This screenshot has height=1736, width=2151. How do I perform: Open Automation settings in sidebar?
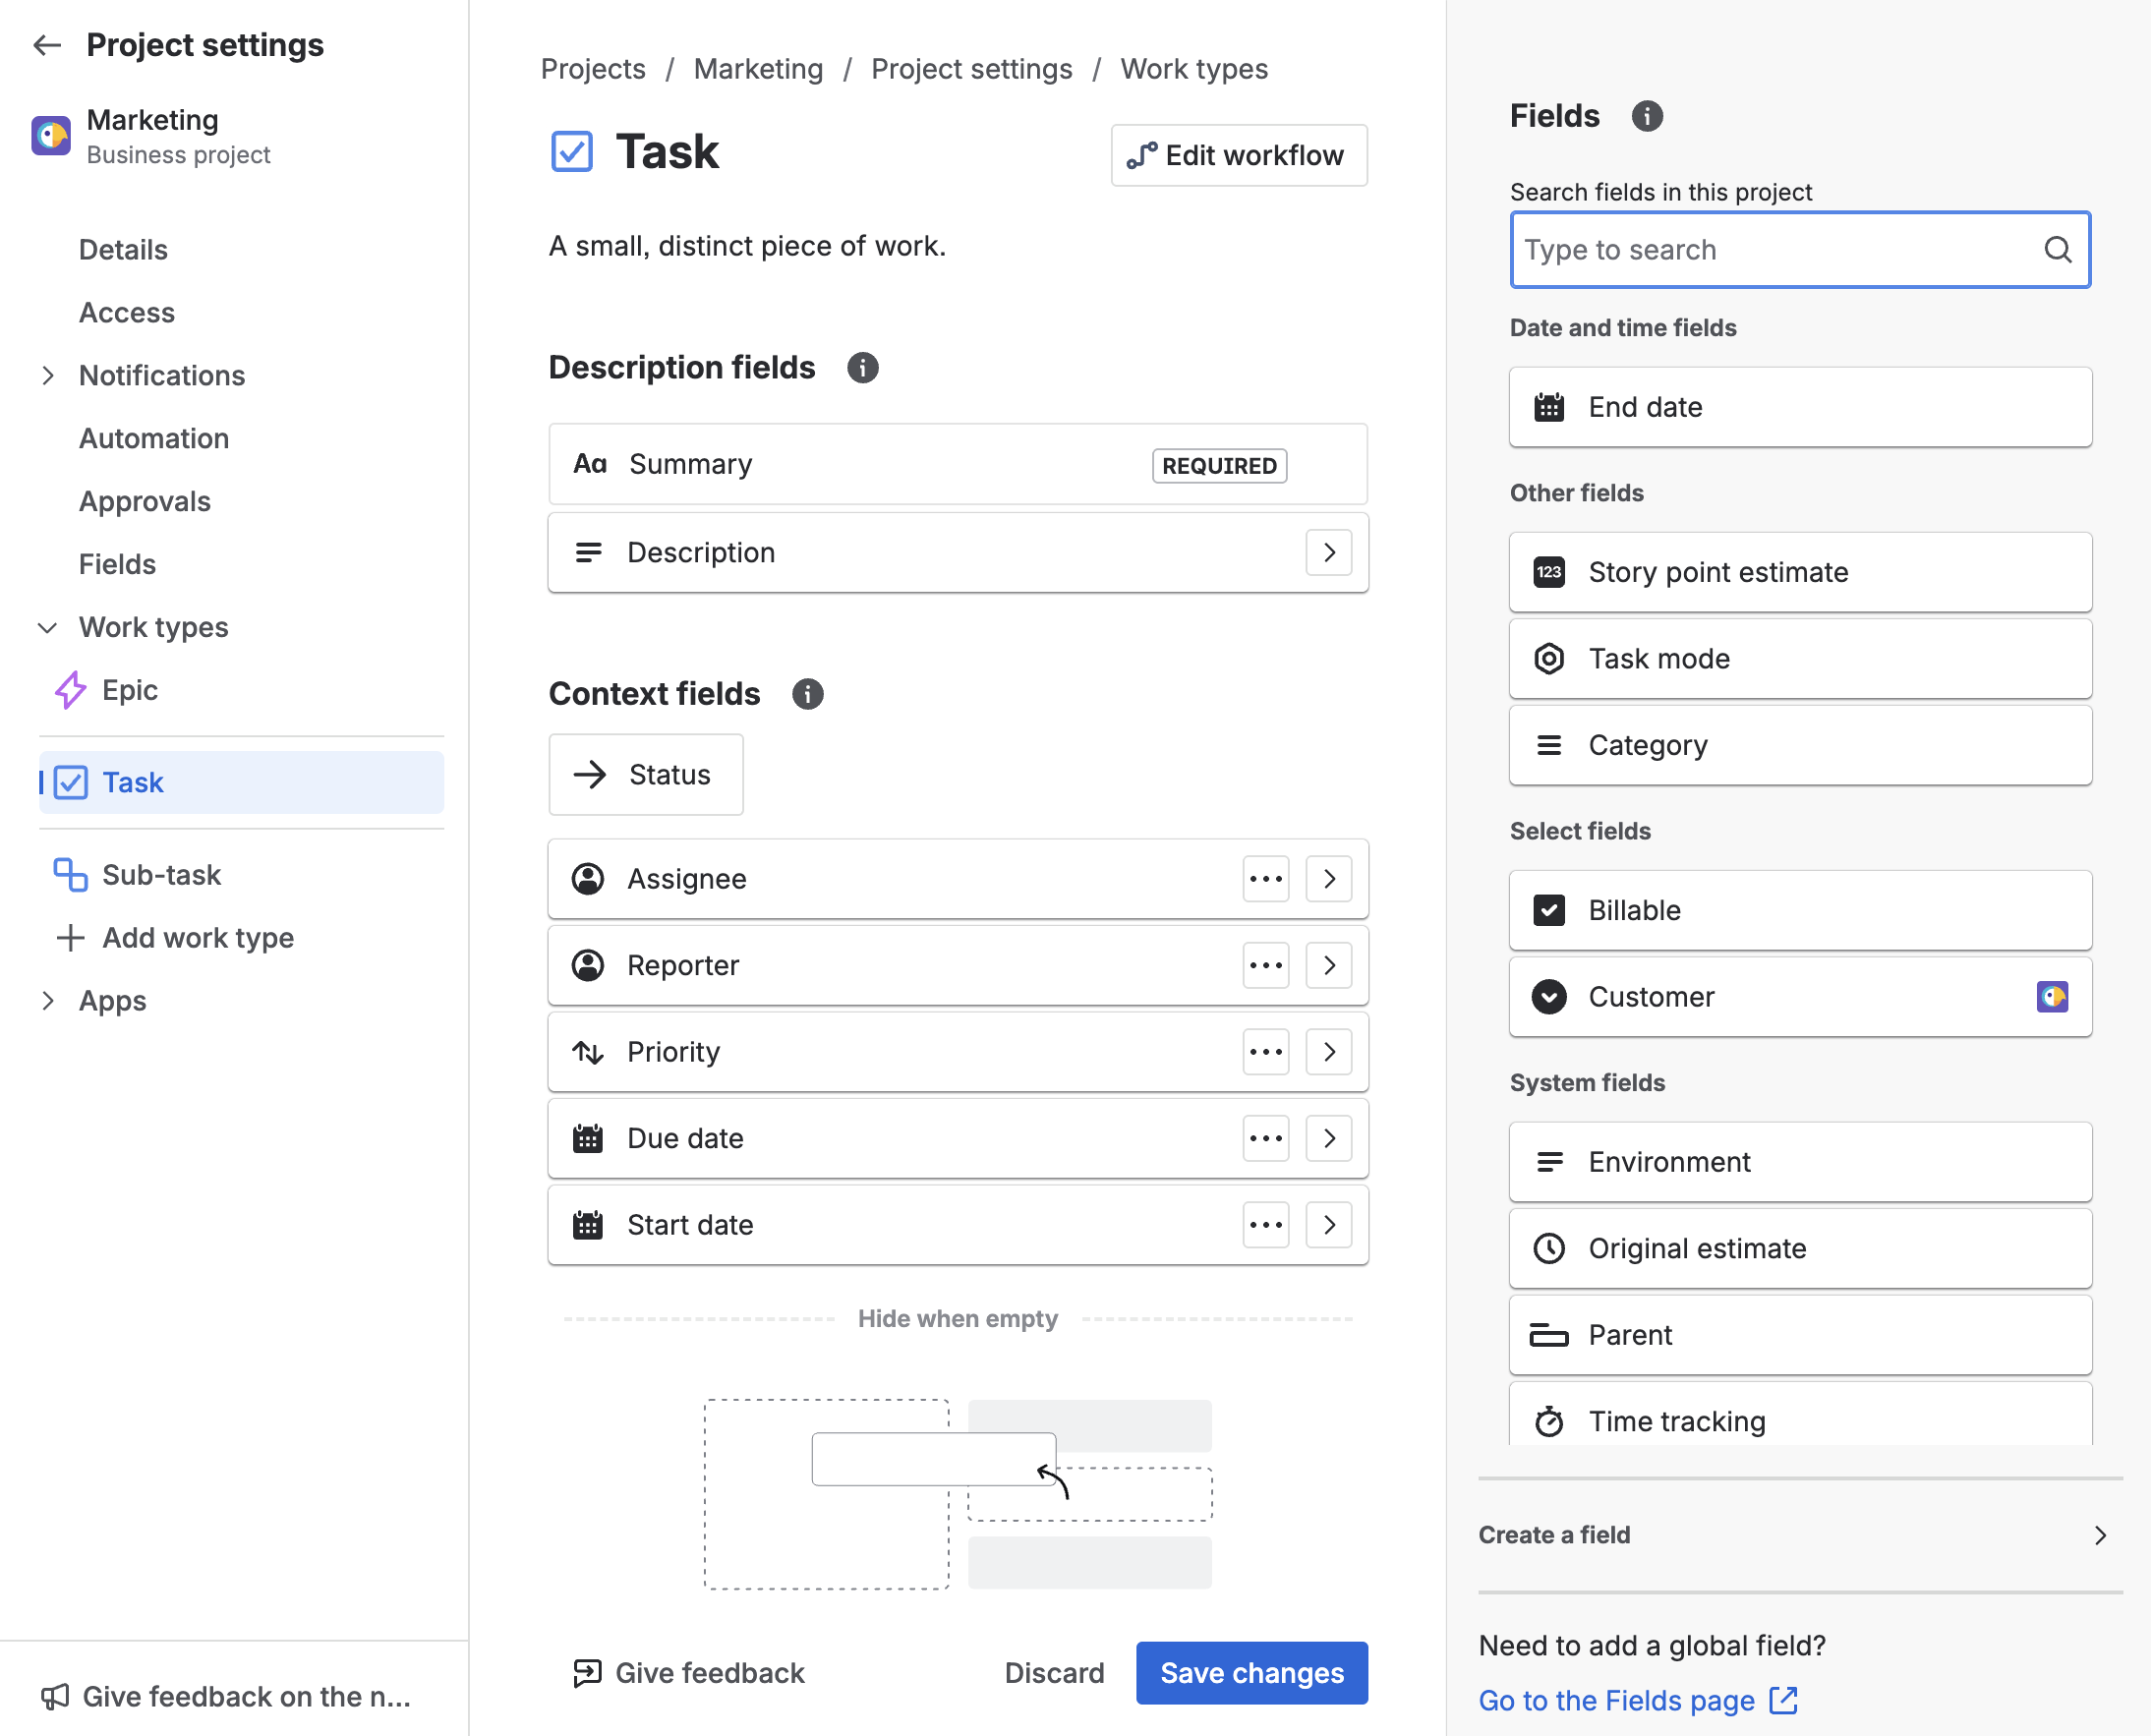click(x=154, y=438)
